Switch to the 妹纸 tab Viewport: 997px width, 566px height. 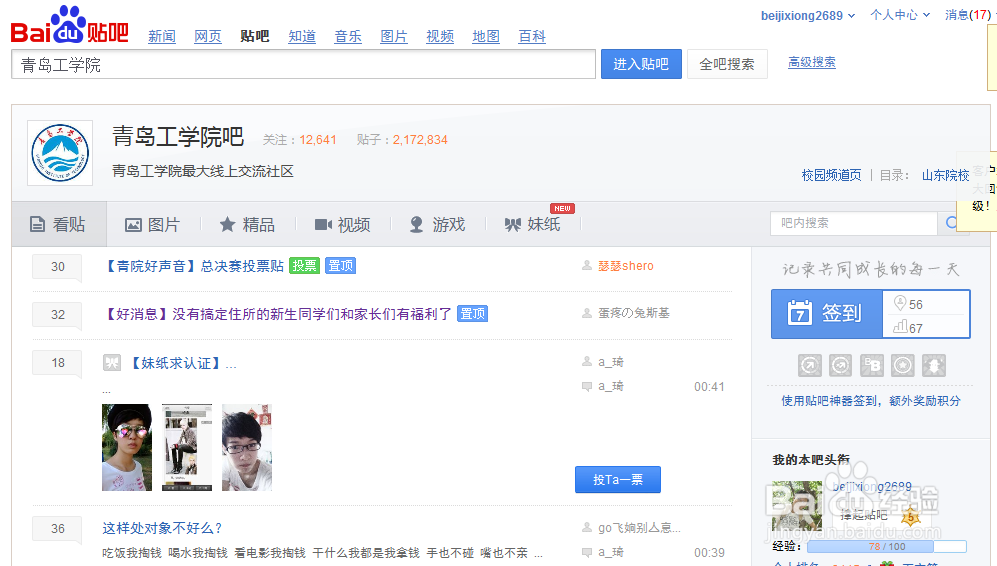click(533, 224)
